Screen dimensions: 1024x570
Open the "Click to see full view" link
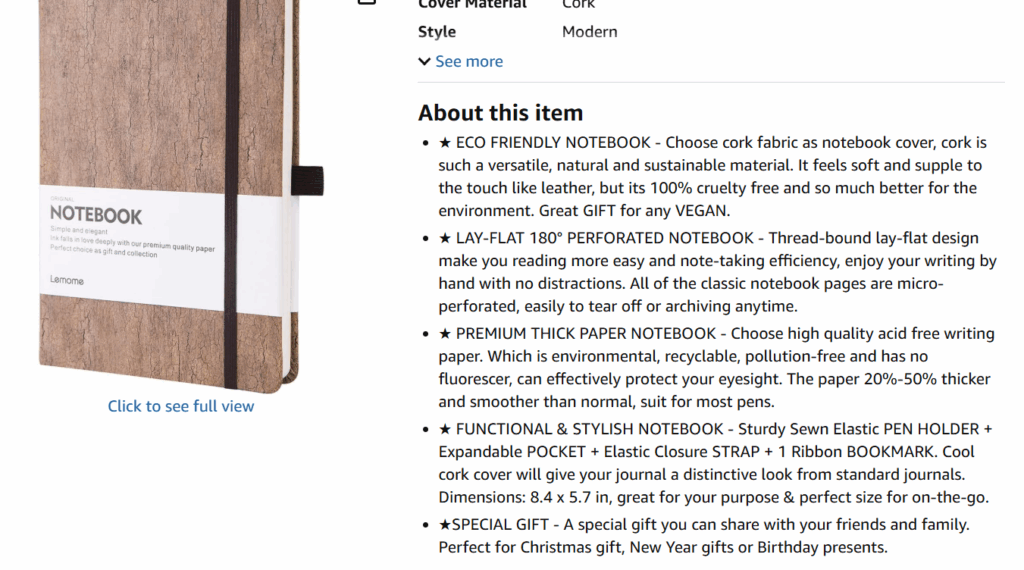click(x=181, y=406)
